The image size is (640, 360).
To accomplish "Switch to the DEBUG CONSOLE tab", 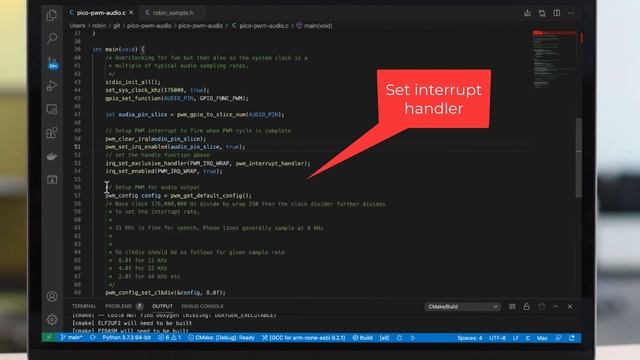I will [202, 306].
